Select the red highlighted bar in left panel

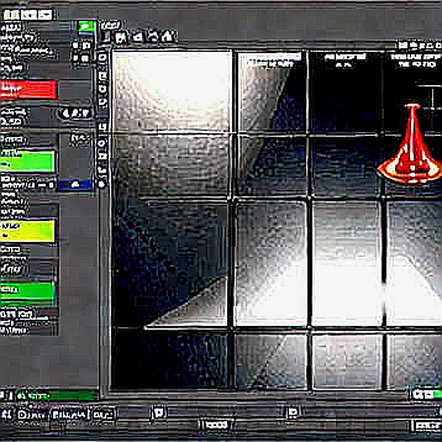point(28,89)
